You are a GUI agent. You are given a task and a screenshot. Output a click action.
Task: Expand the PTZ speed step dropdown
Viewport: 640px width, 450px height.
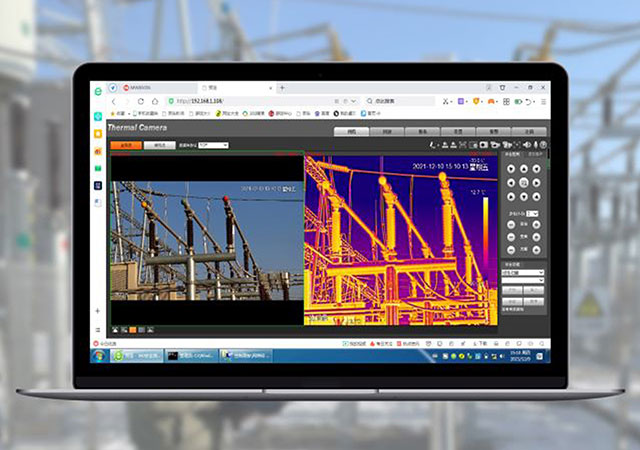point(533,213)
